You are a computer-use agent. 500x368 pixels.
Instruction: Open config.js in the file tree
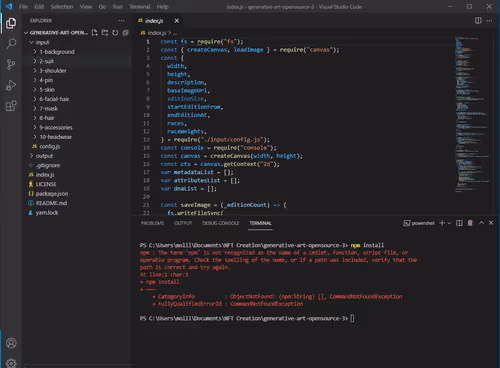[49, 146]
